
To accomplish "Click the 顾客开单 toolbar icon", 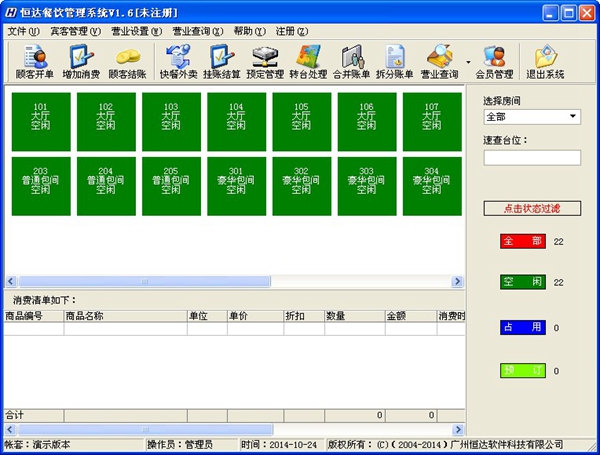I will pos(36,62).
